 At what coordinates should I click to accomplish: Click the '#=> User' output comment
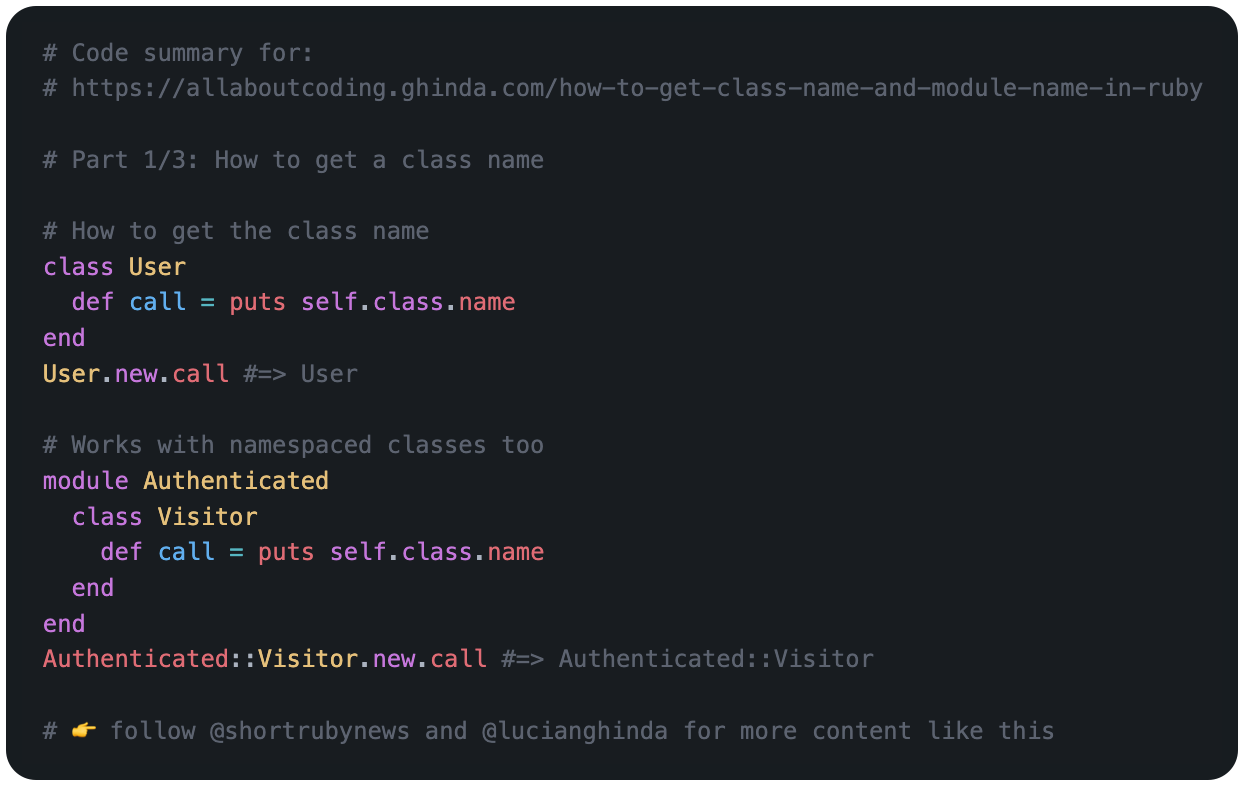click(x=301, y=374)
